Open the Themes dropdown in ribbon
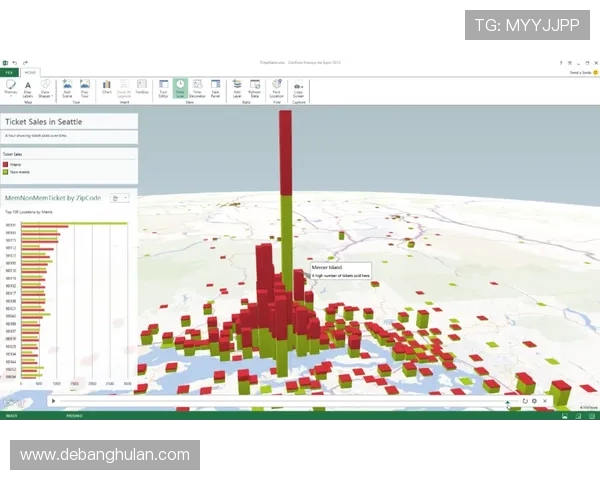 [x=11, y=88]
